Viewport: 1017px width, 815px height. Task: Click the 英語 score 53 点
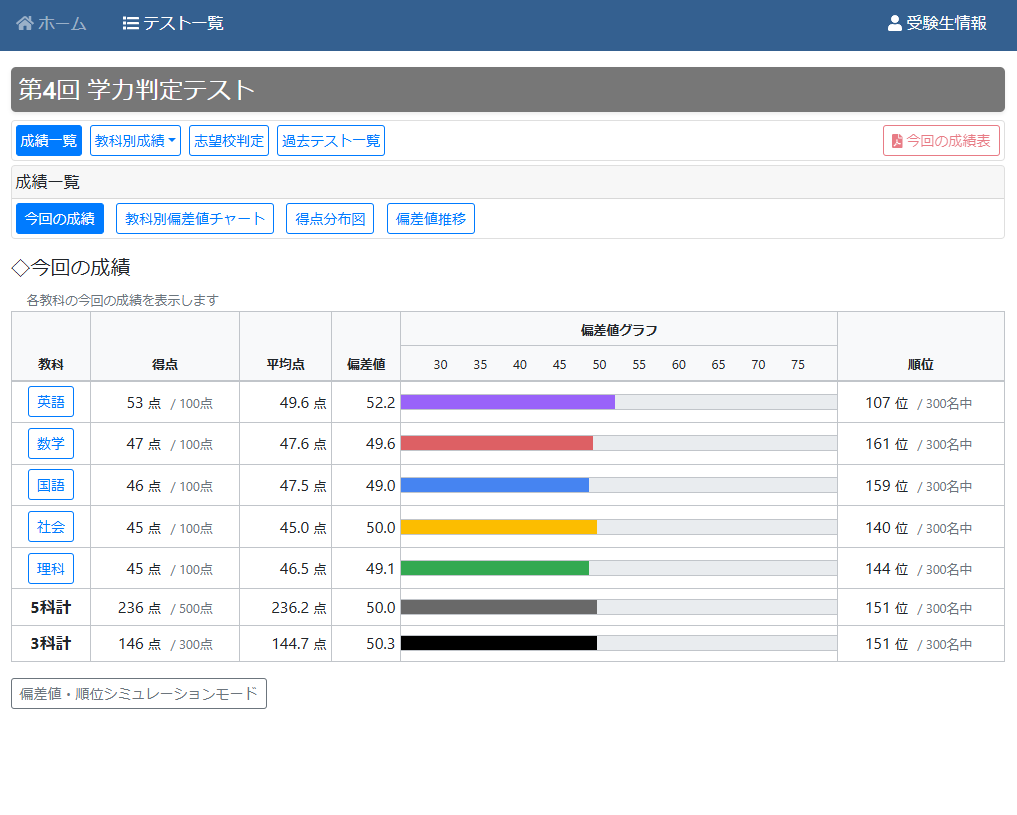pos(144,403)
